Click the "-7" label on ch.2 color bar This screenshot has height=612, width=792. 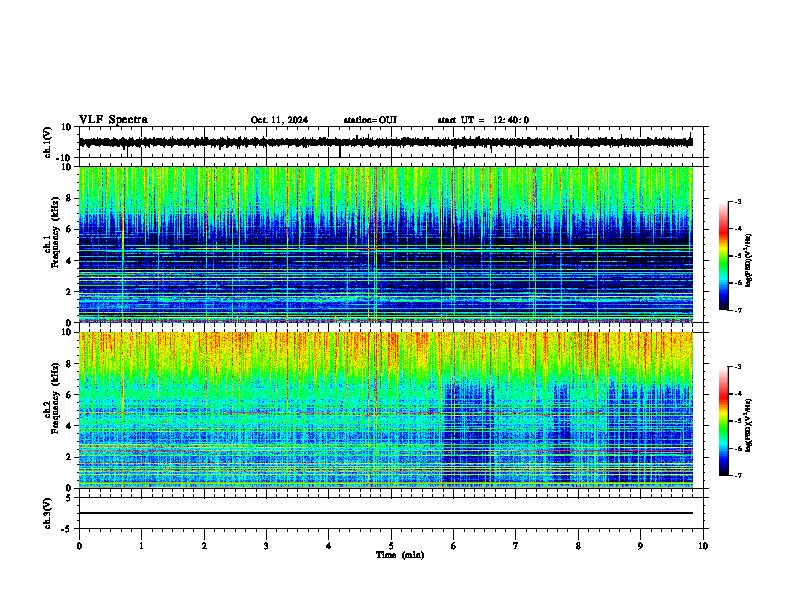click(x=737, y=475)
